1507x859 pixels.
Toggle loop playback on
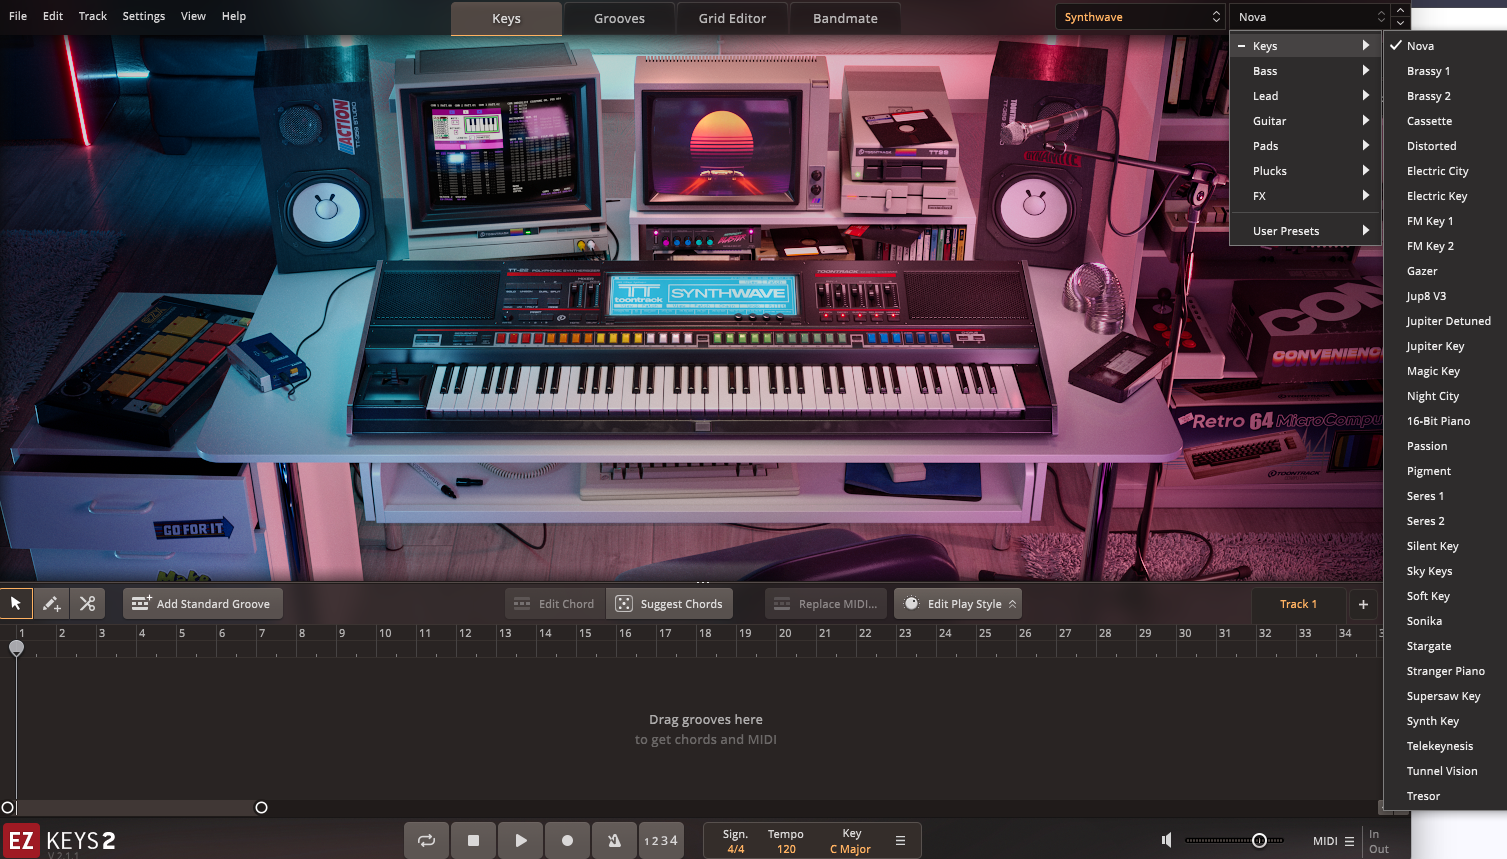coord(426,841)
